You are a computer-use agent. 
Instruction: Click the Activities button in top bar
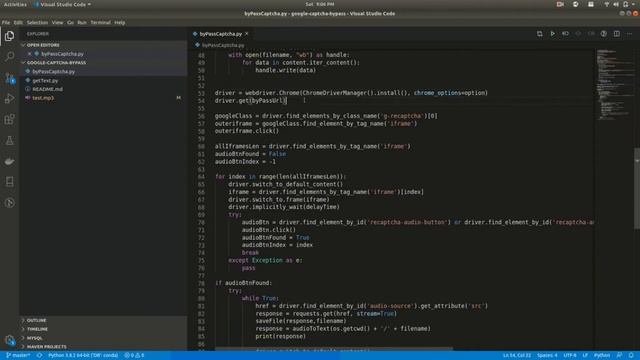point(15,4)
